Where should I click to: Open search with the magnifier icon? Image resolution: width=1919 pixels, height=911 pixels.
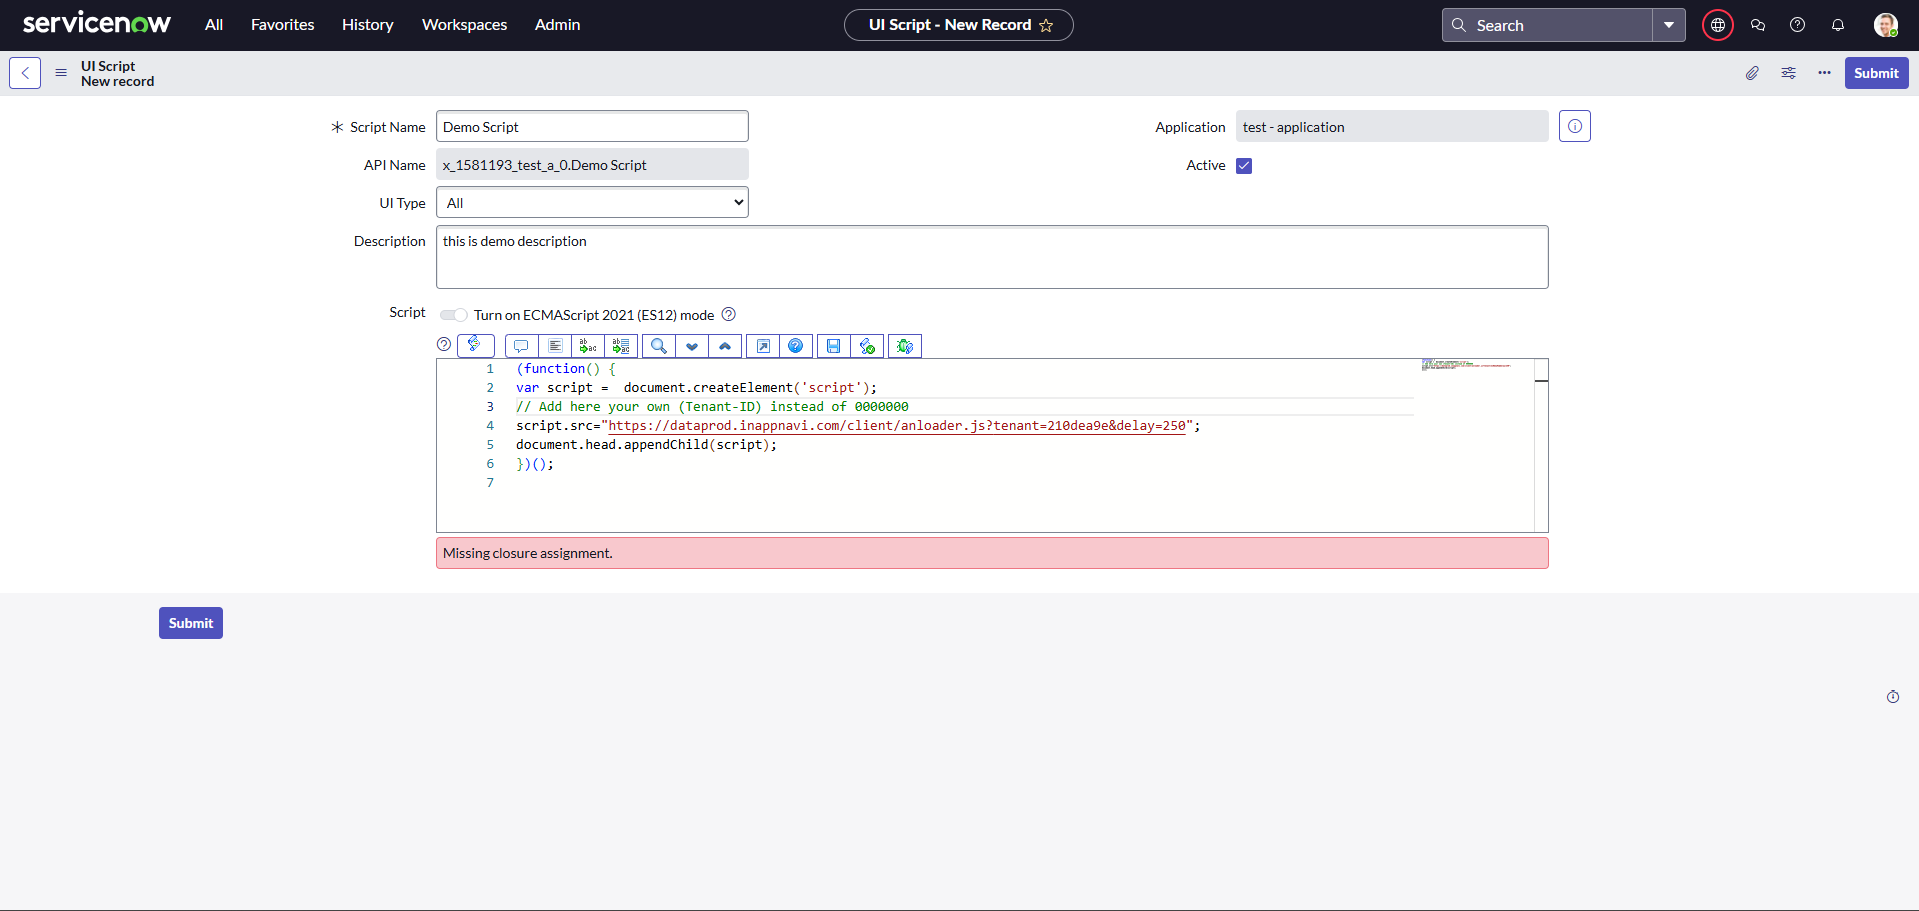pyautogui.click(x=659, y=346)
